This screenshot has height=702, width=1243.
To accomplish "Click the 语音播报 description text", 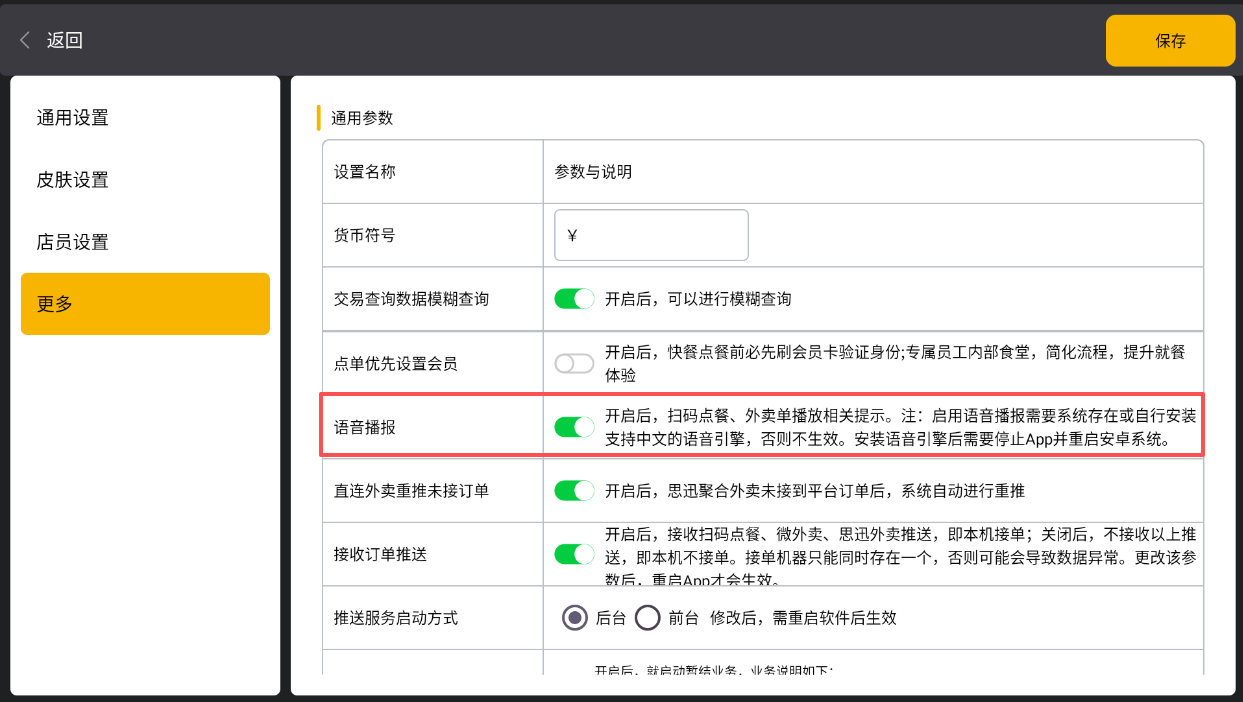I will pyautogui.click(x=900, y=427).
